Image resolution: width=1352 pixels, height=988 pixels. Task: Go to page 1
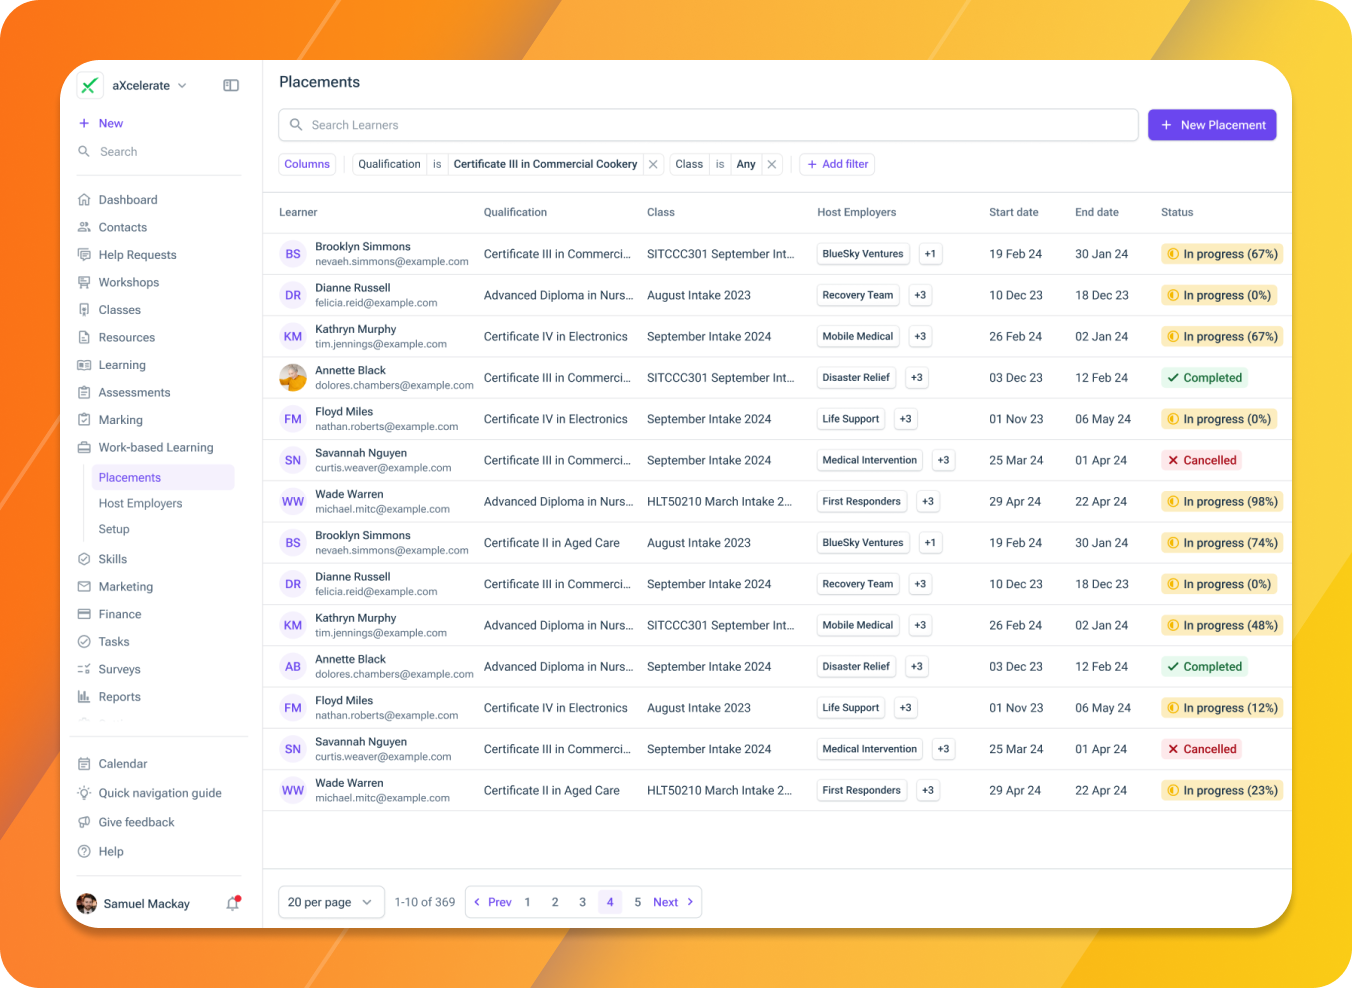pyautogui.click(x=527, y=902)
